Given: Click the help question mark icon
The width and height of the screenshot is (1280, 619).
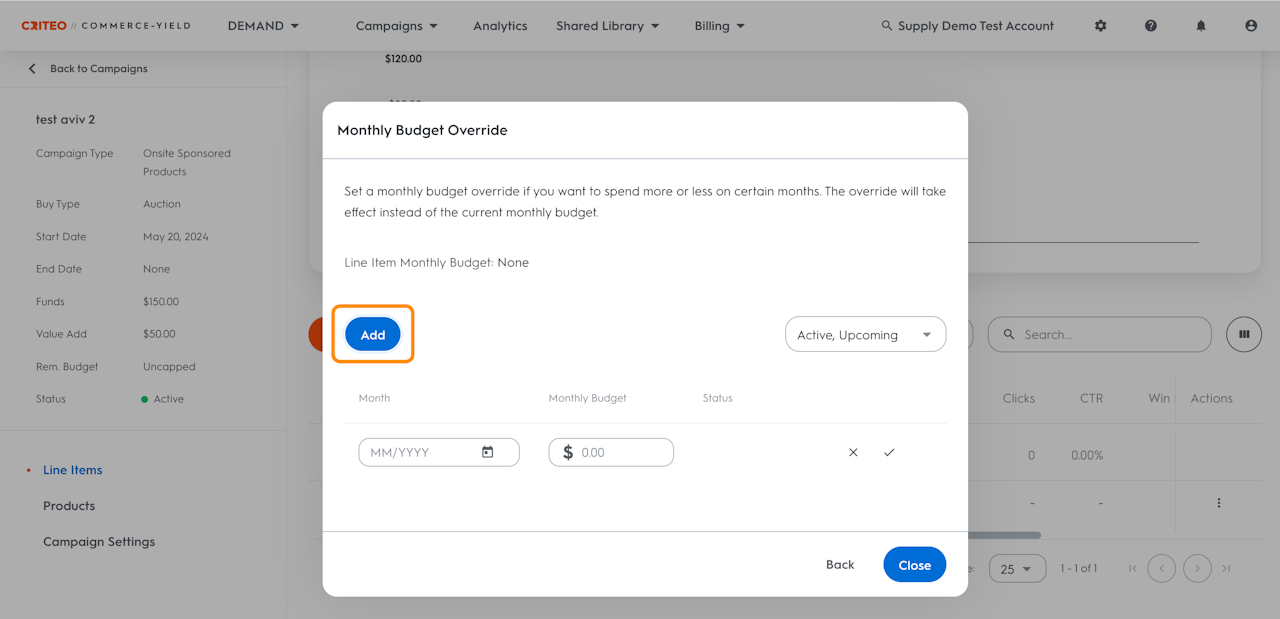Looking at the screenshot, I should pos(1151,26).
